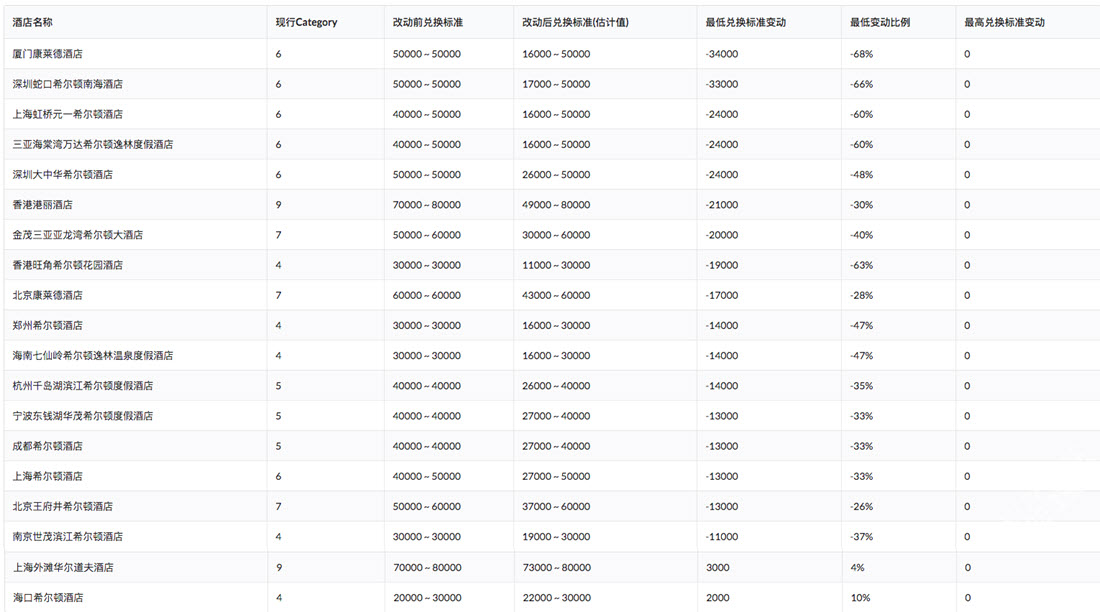Image resolution: width=1100 pixels, height=612 pixels.
Task: Select hotel name 成都希尔顿酒店
Action: pos(47,446)
